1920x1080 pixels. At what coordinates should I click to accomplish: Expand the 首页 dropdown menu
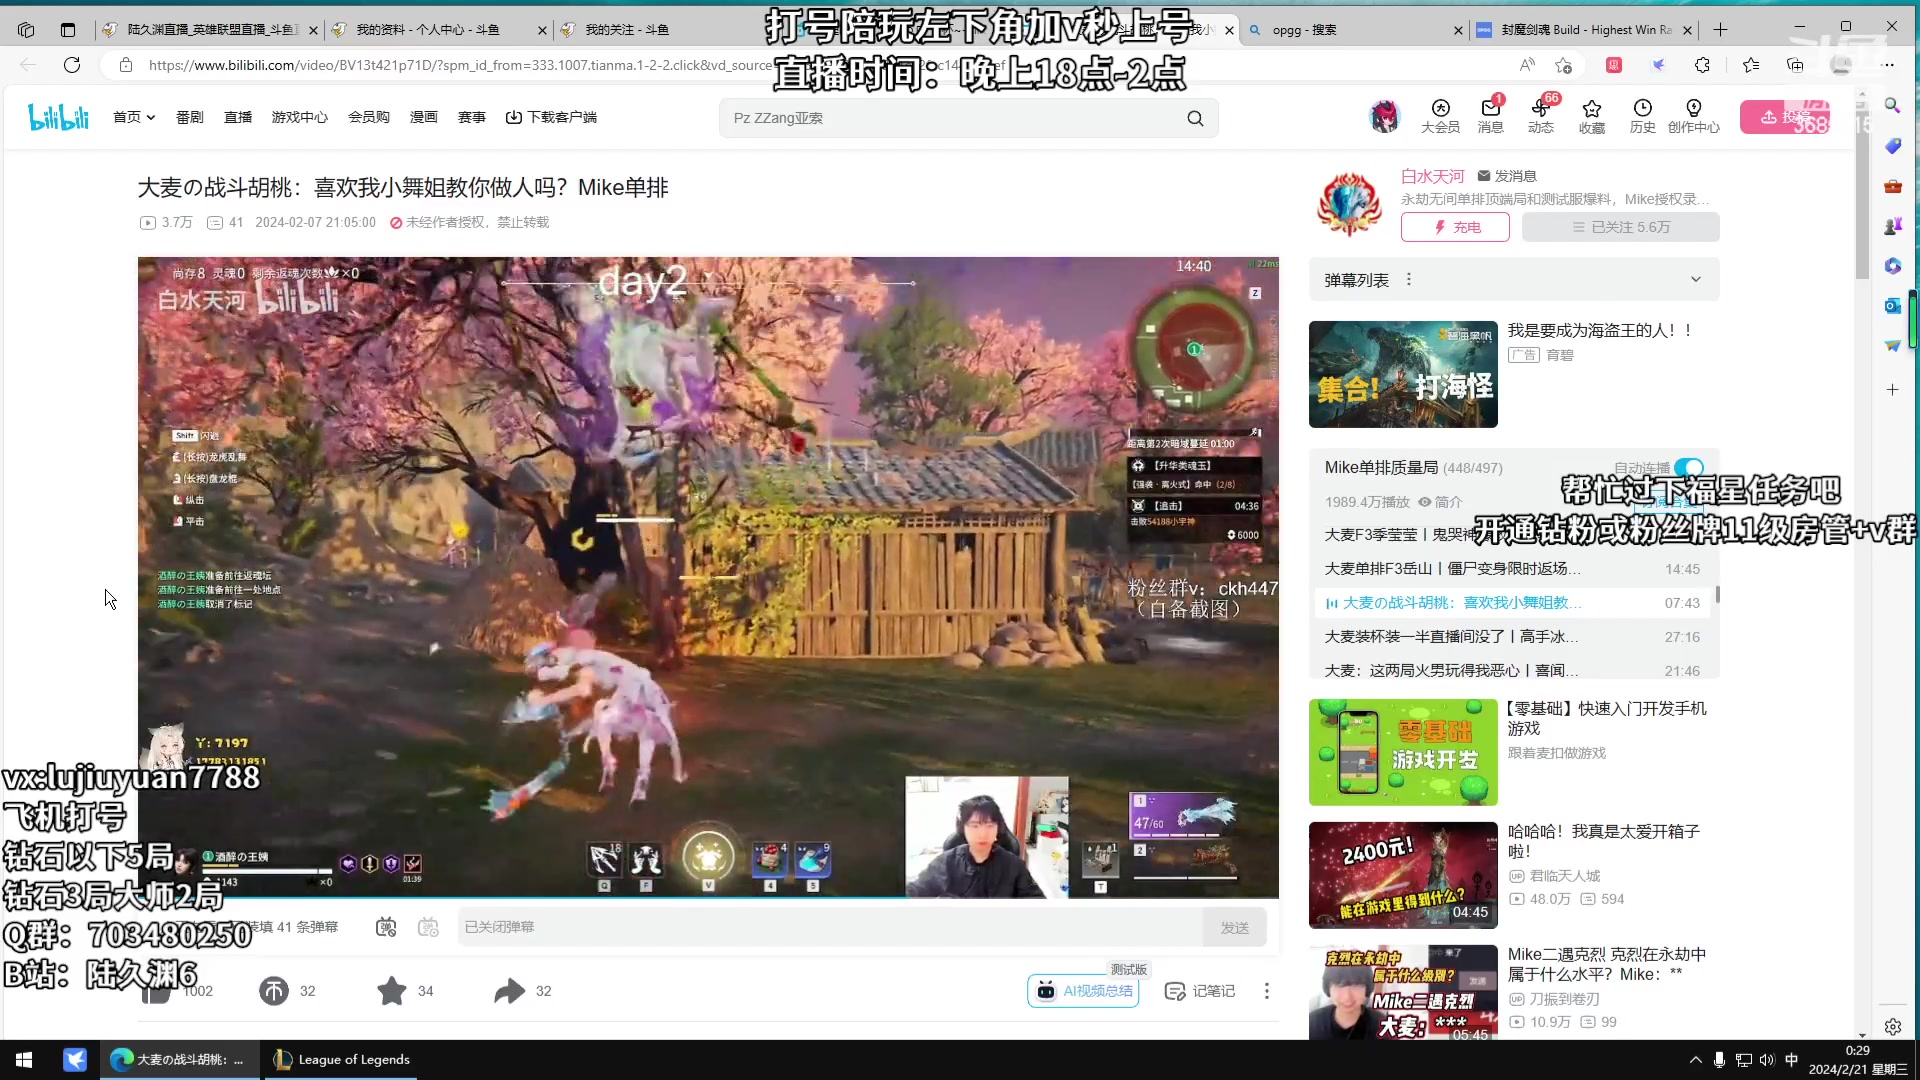click(134, 117)
